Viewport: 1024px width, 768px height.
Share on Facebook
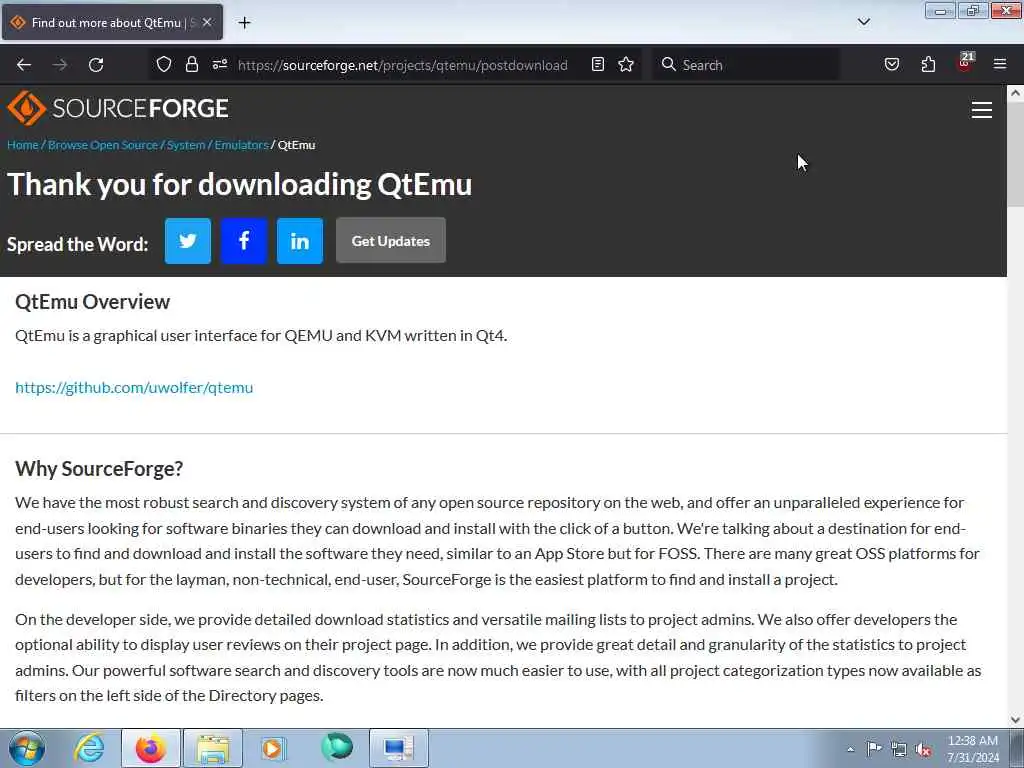[x=244, y=241]
